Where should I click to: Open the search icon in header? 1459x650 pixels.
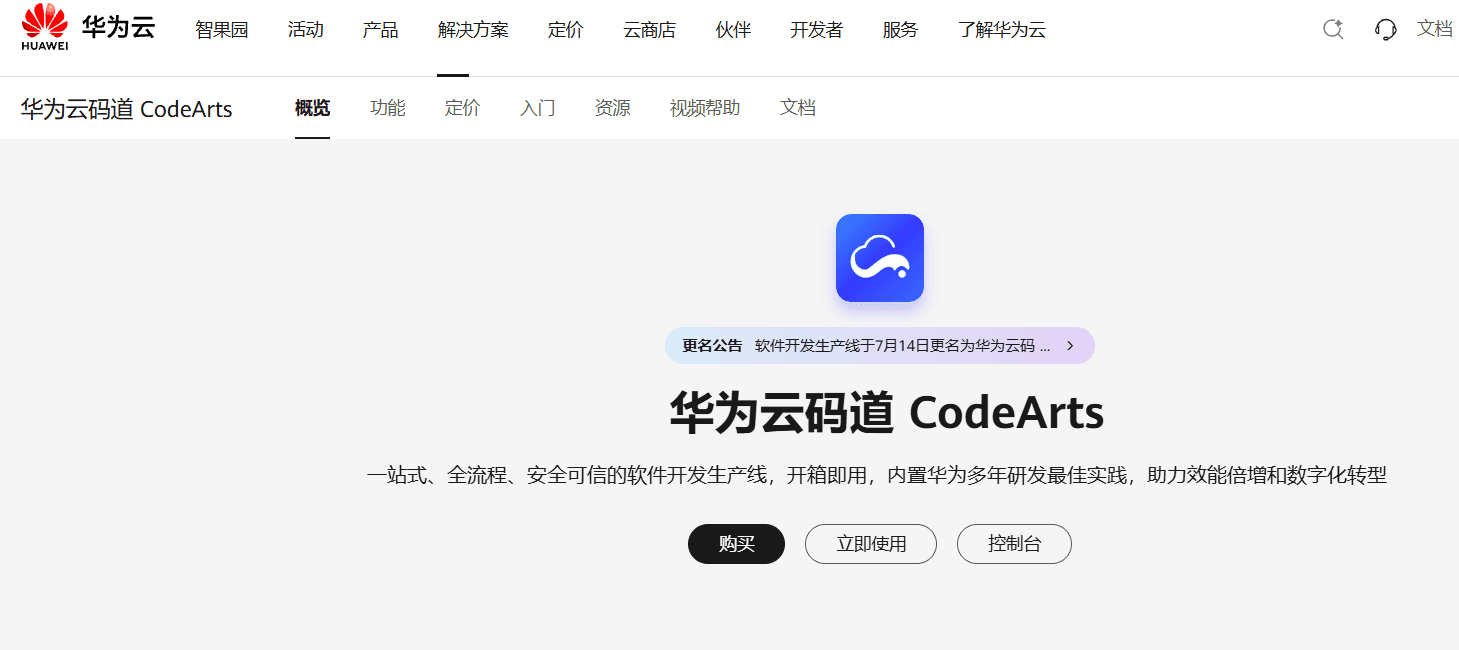(x=1332, y=29)
